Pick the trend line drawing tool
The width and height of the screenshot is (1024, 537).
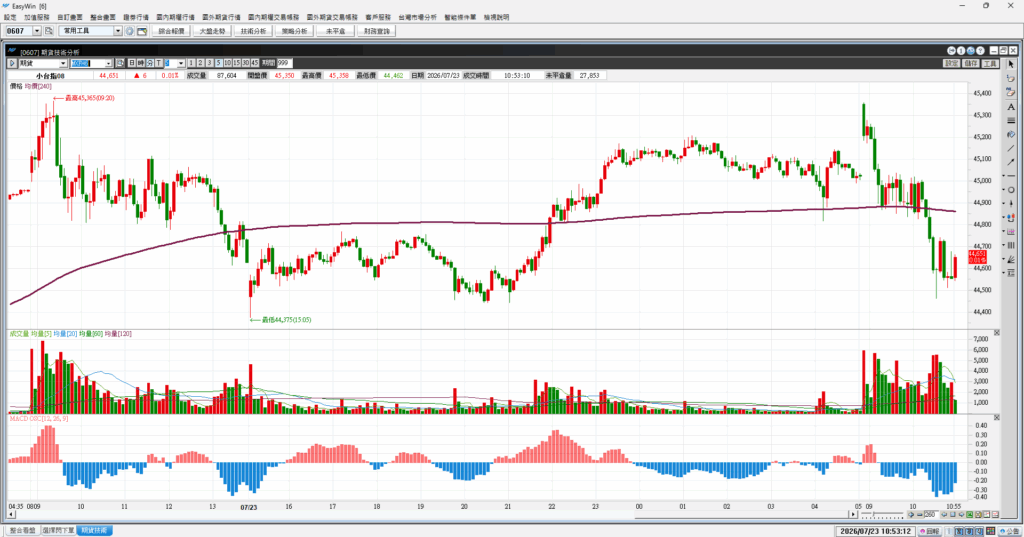click(1011, 148)
